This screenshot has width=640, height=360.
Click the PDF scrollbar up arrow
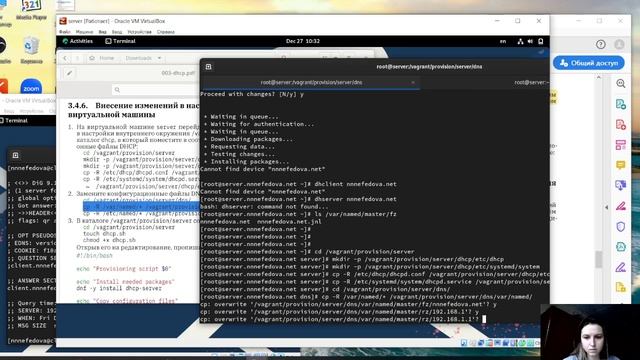pyautogui.click(x=599, y=77)
